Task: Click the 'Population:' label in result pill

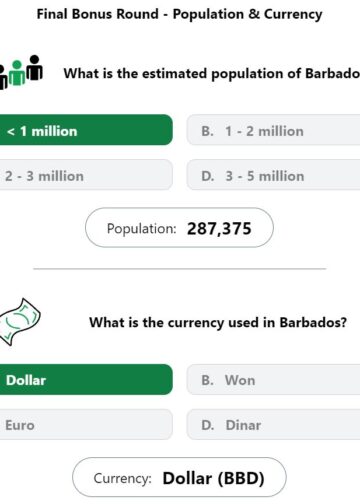Action: pyautogui.click(x=141, y=229)
